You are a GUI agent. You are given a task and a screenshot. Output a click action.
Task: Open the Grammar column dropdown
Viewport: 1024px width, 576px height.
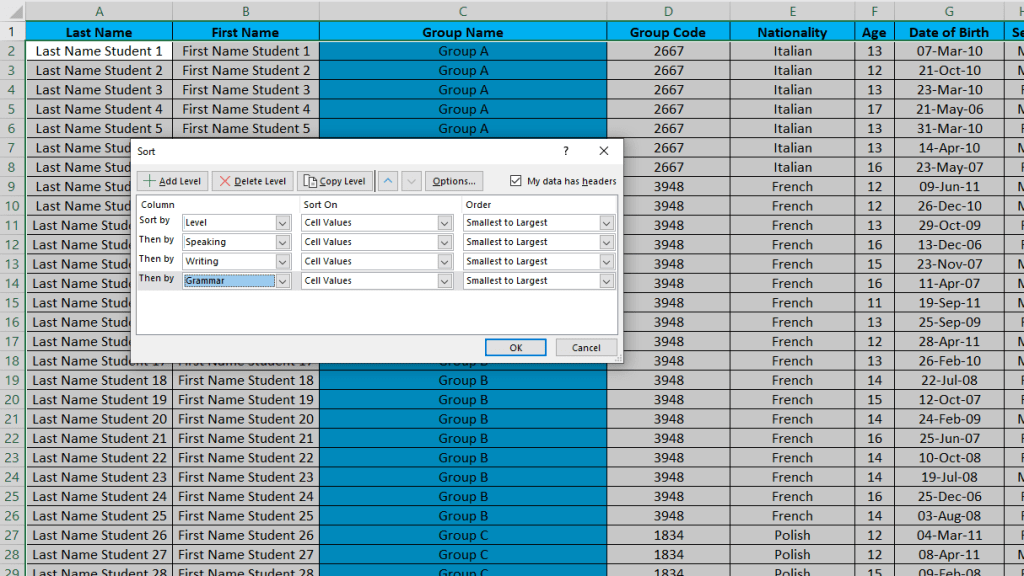coord(283,281)
